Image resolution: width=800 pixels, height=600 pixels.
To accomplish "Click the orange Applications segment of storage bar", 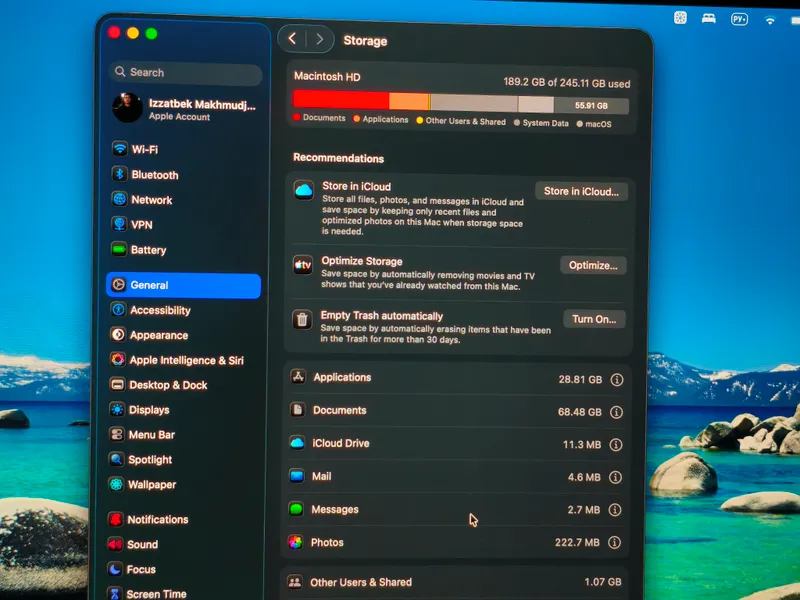I will click(409, 101).
